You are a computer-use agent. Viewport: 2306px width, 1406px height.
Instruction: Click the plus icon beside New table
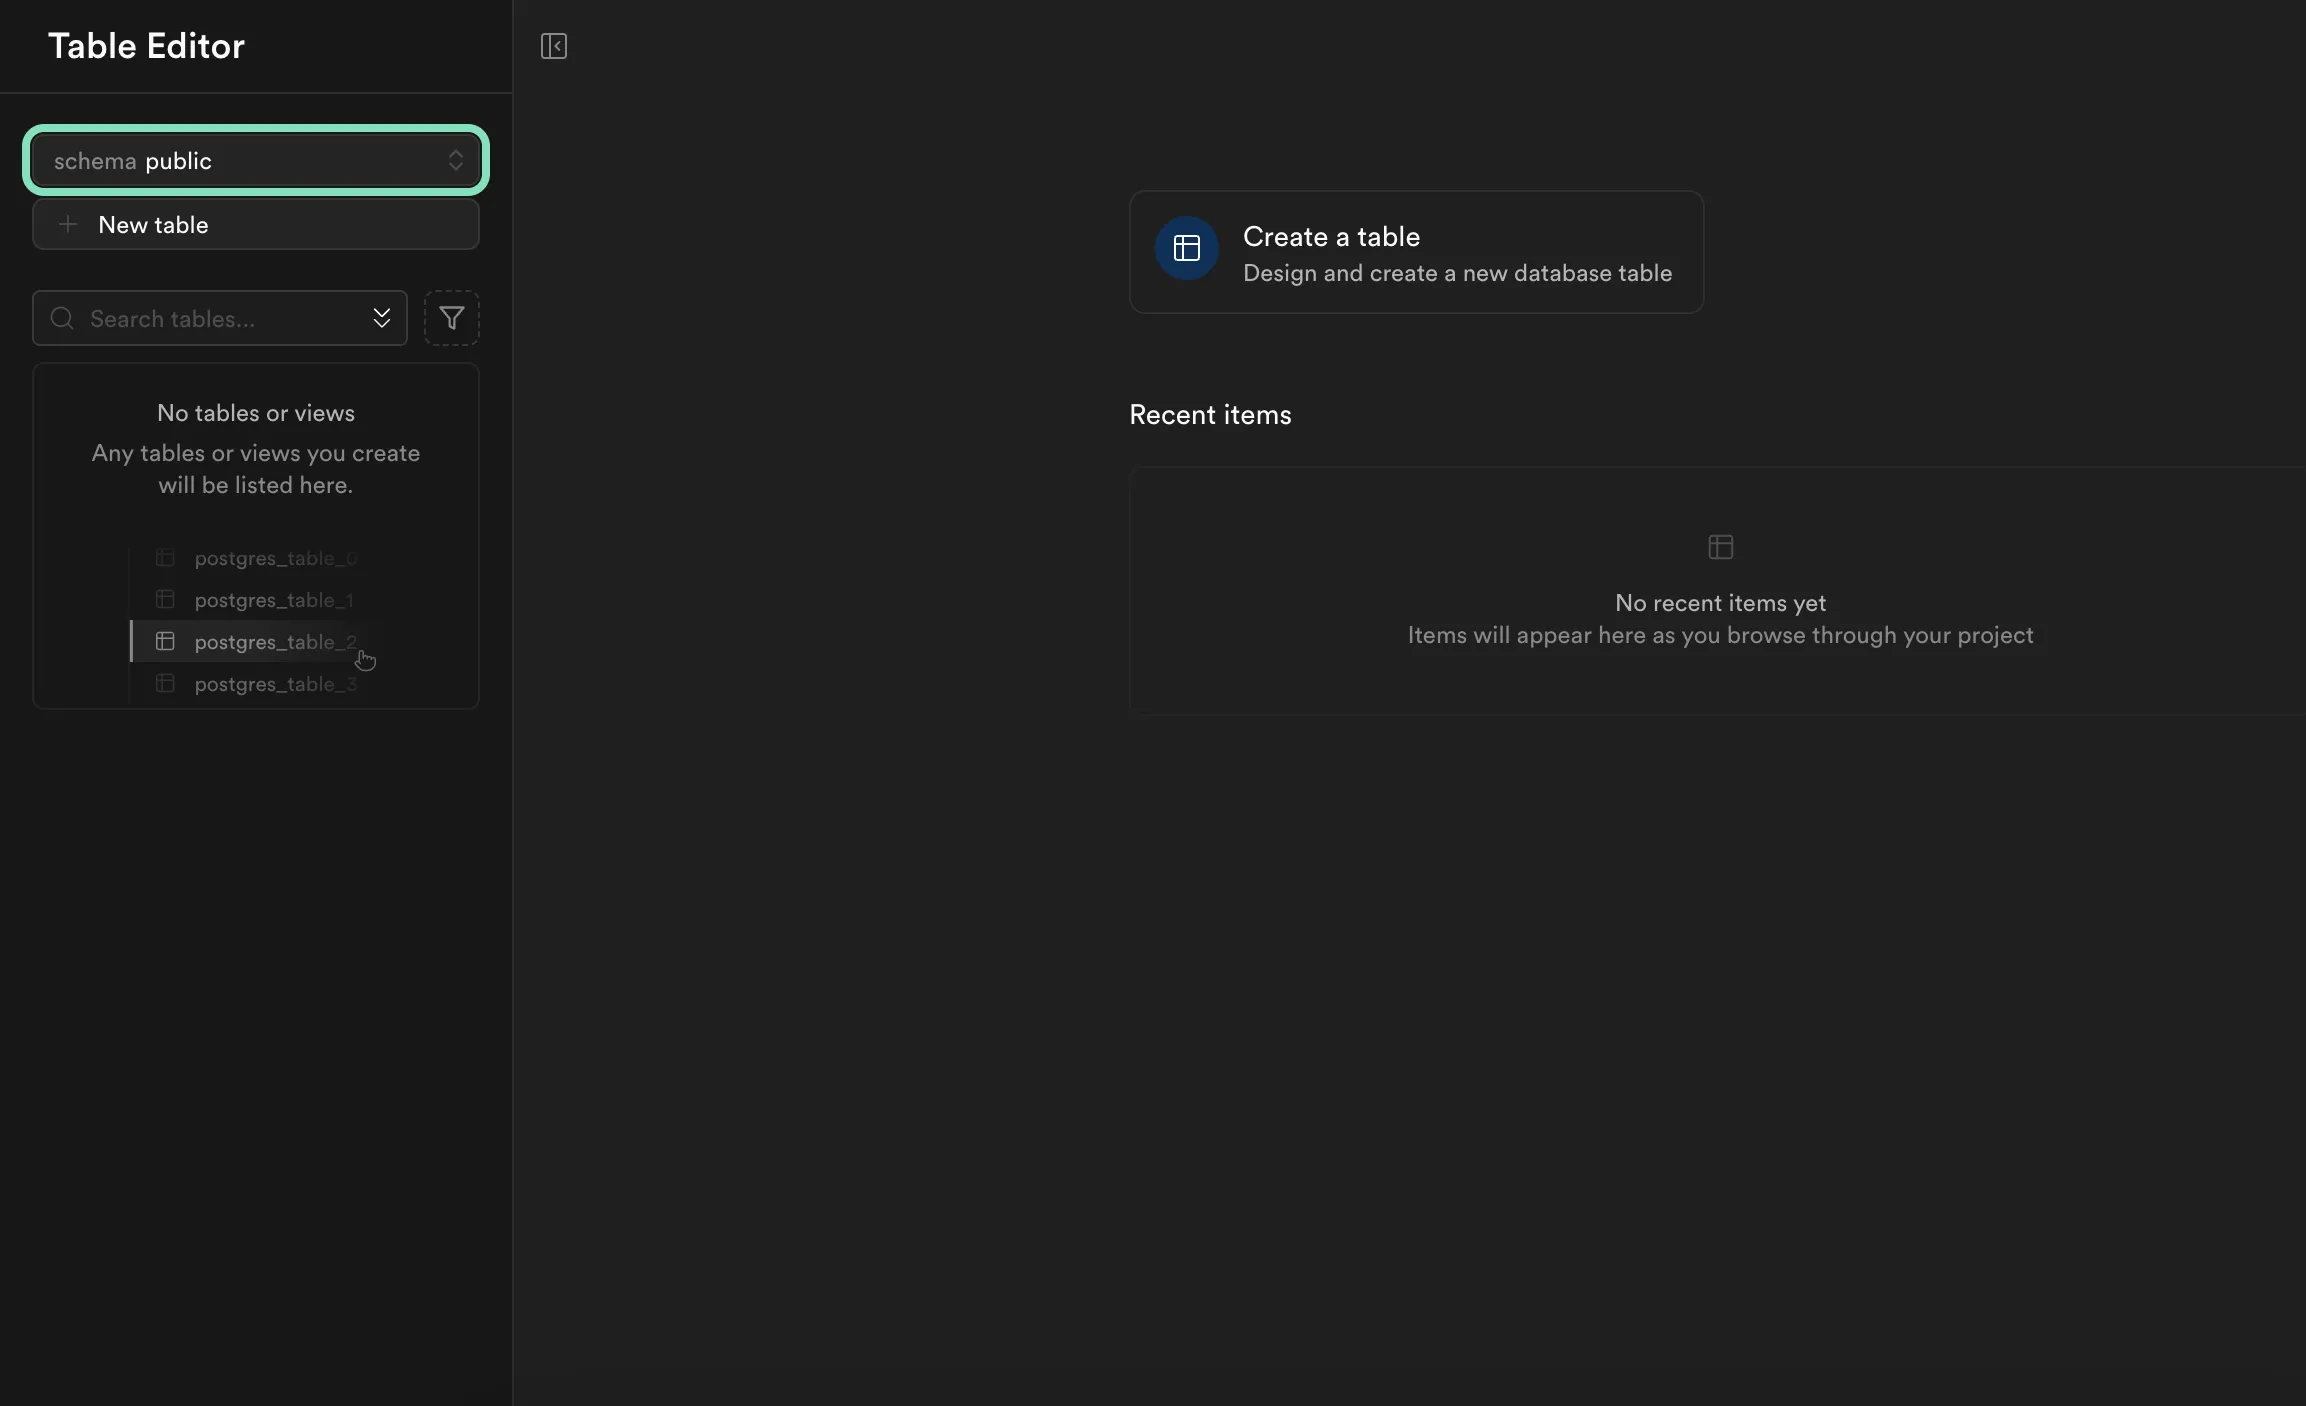click(67, 225)
